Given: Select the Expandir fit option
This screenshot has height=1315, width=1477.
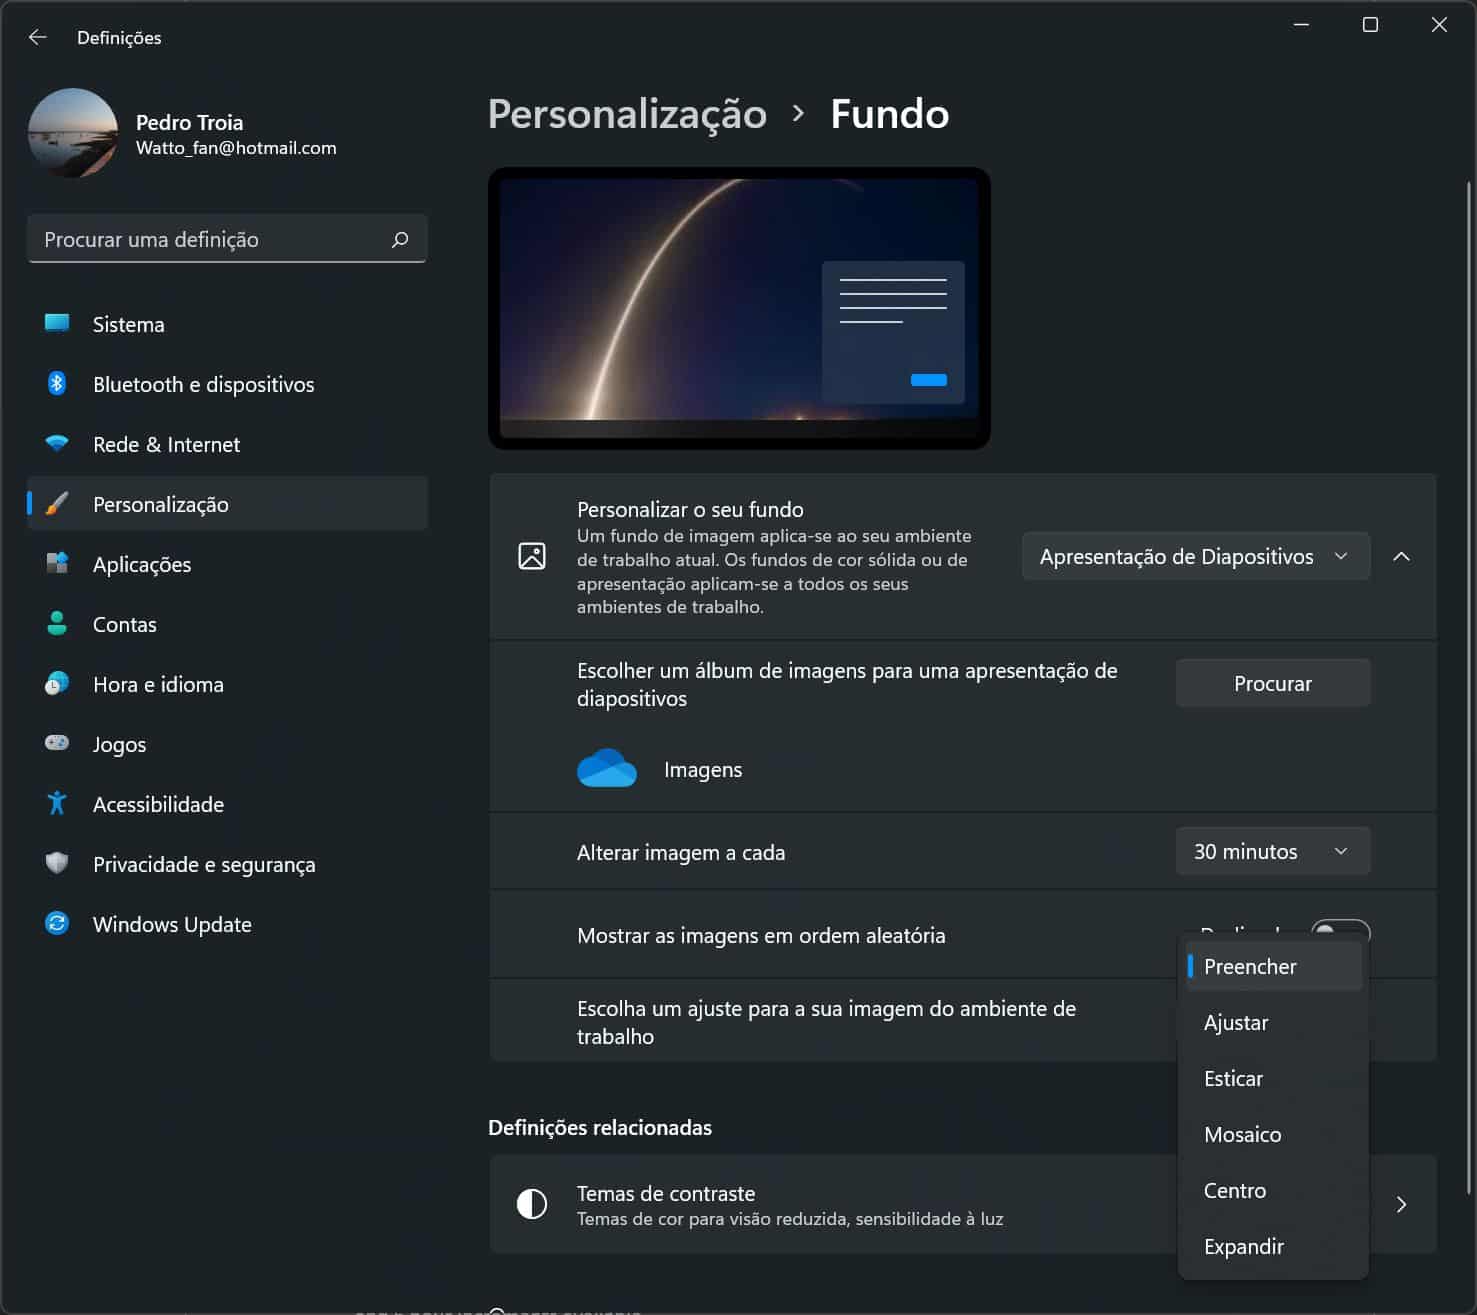Looking at the screenshot, I should coord(1243,1247).
